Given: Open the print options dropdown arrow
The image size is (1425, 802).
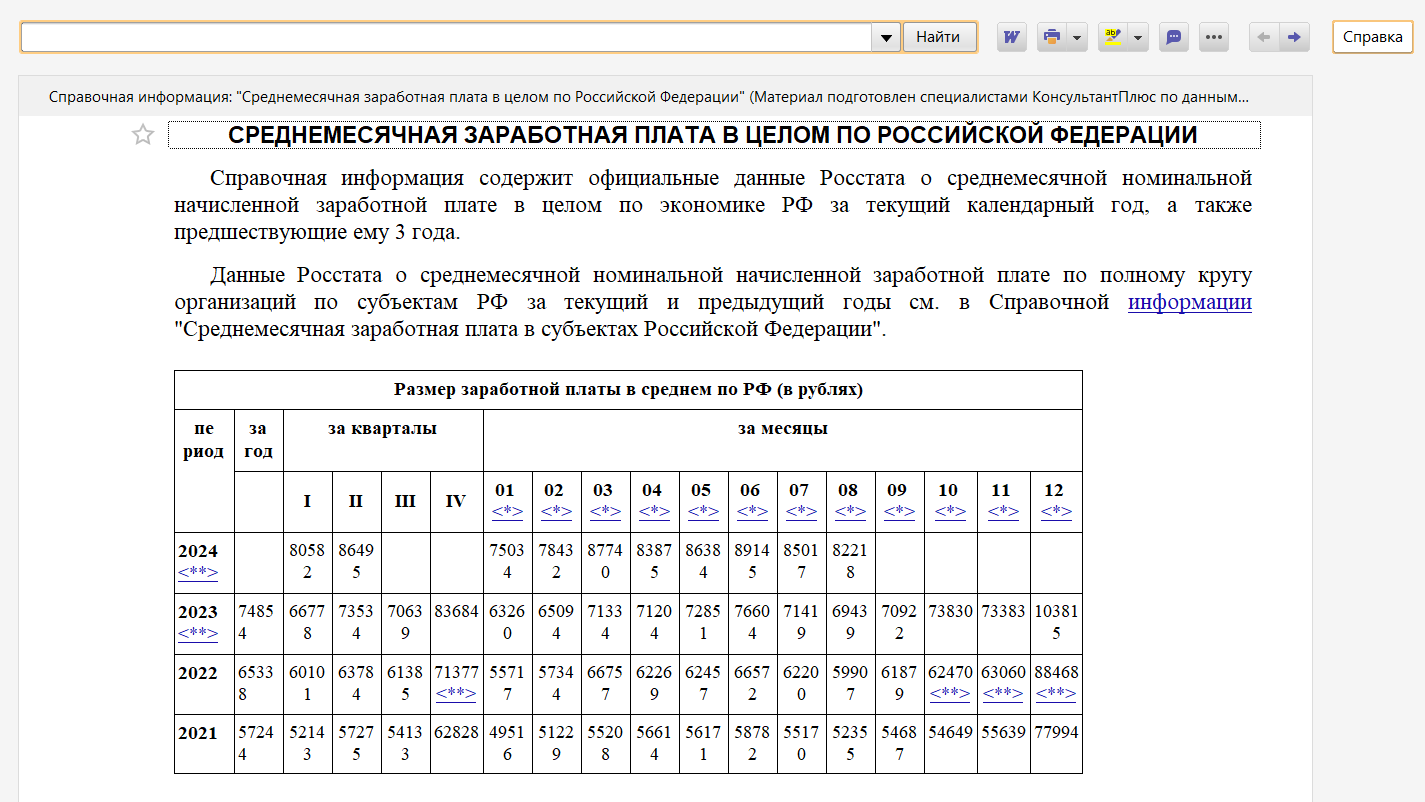Looking at the screenshot, I should [1077, 37].
